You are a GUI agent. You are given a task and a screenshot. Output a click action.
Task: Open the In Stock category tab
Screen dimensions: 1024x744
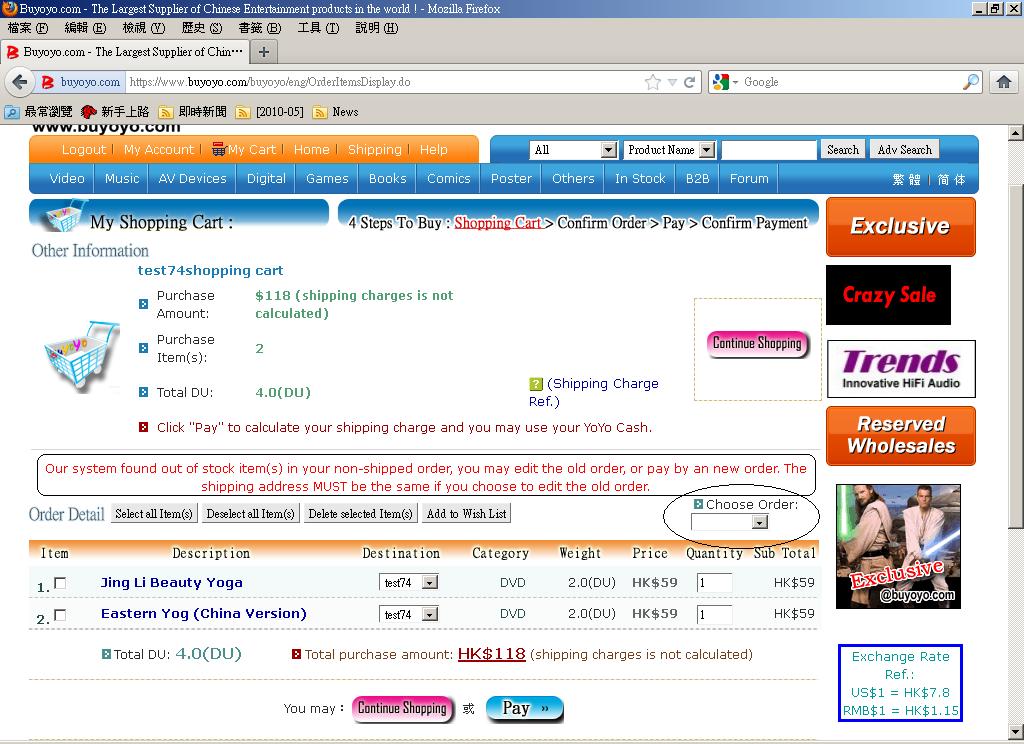(x=640, y=178)
